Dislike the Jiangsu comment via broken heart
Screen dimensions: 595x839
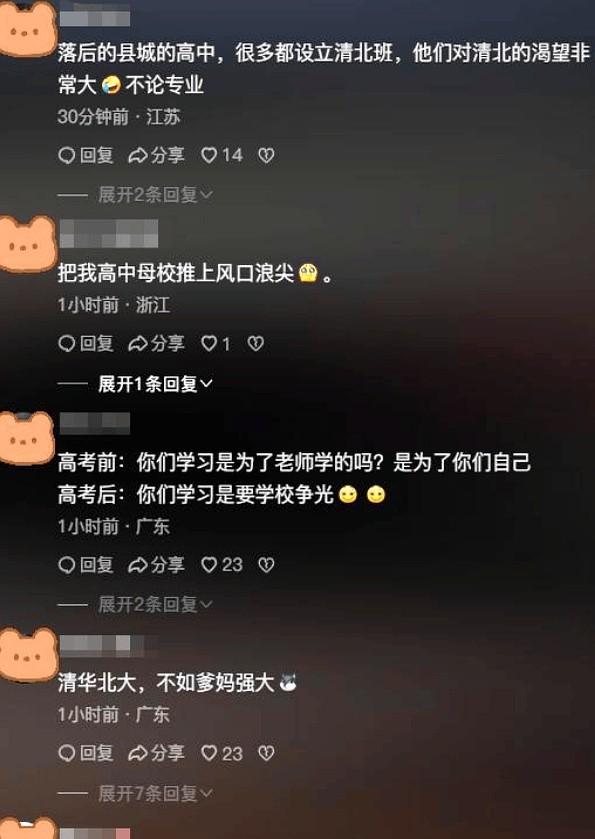coord(266,156)
